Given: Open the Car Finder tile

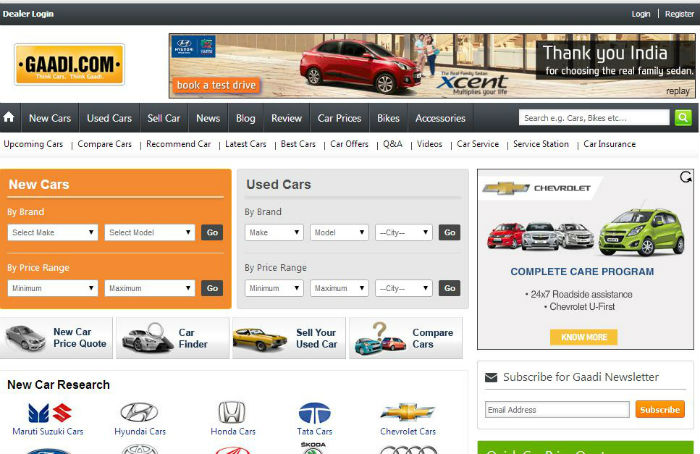Looking at the screenshot, I should click(172, 339).
